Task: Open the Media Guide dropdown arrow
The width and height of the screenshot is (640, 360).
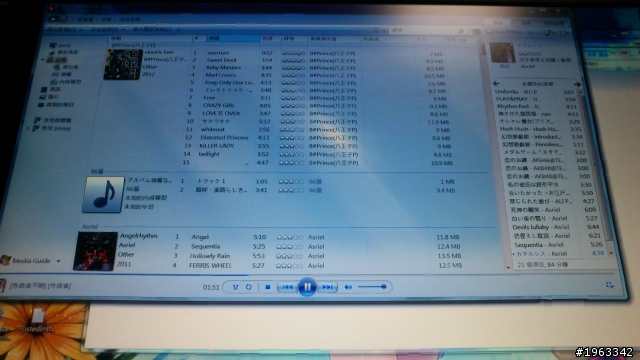Action: point(58,261)
